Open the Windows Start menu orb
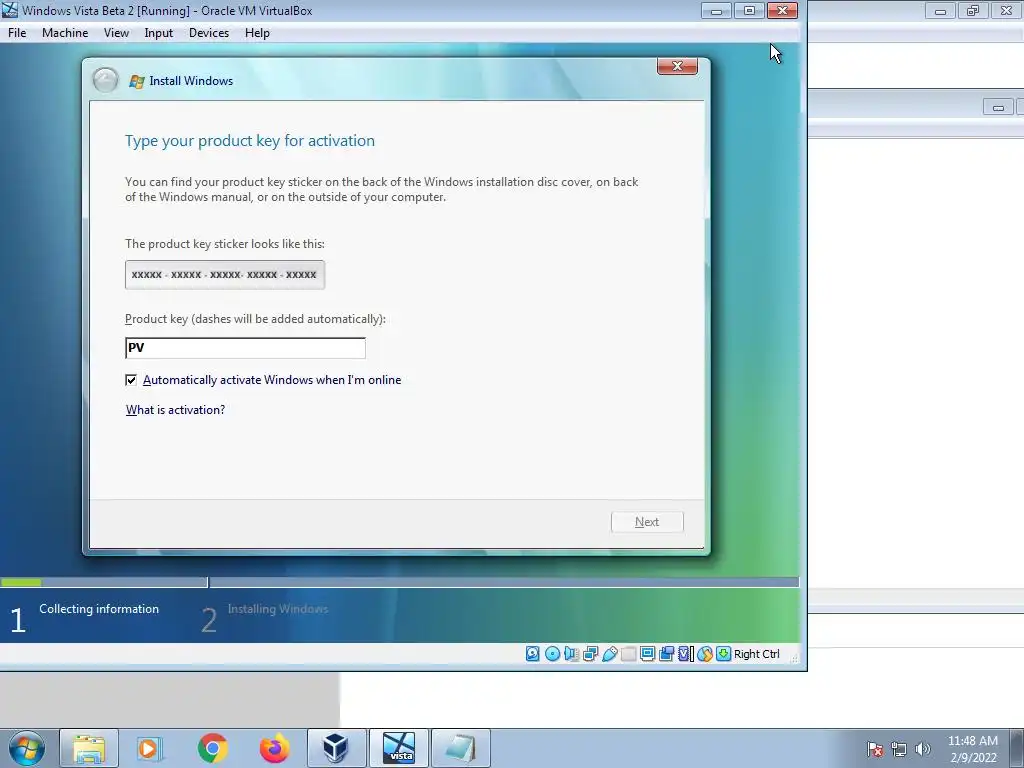 point(27,748)
